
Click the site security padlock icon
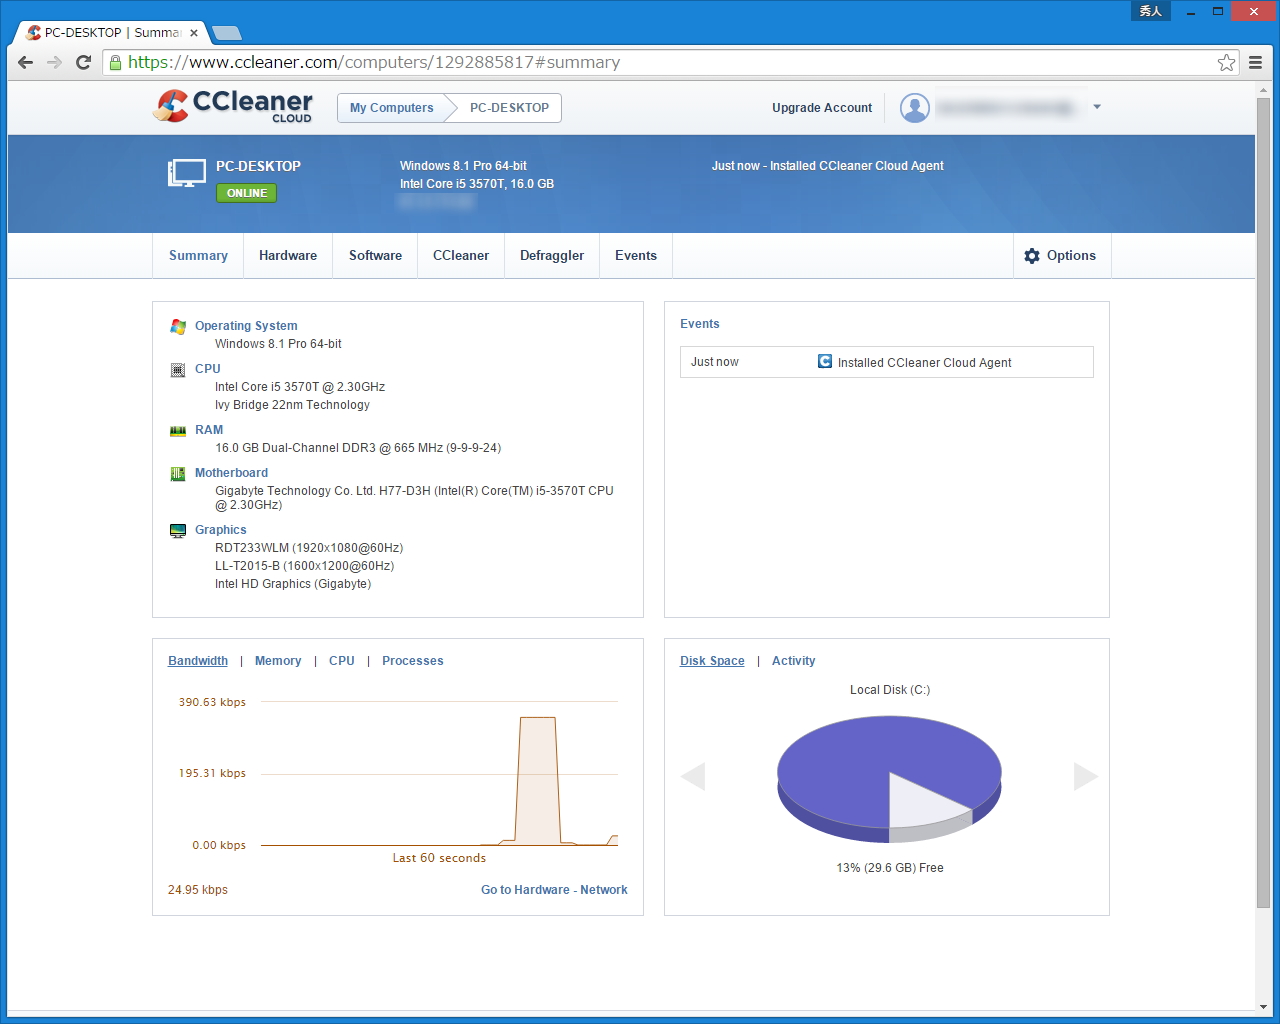point(115,62)
